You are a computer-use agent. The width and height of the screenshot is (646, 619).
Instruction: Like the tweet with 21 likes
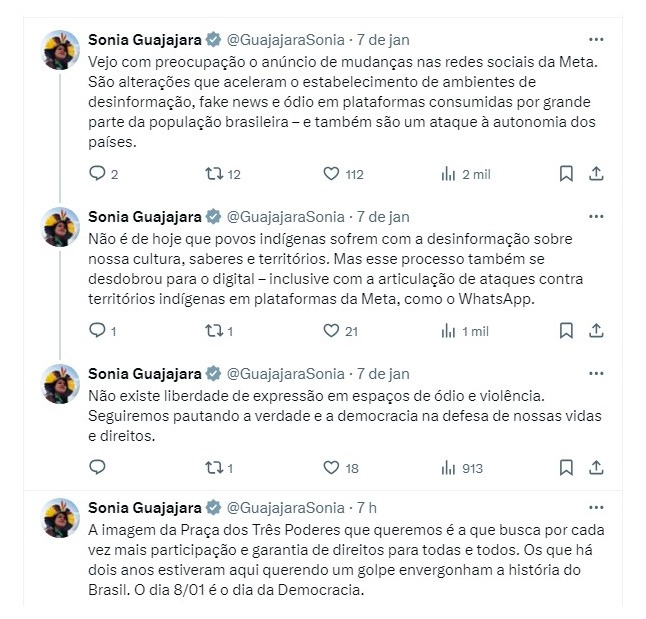[x=332, y=331]
